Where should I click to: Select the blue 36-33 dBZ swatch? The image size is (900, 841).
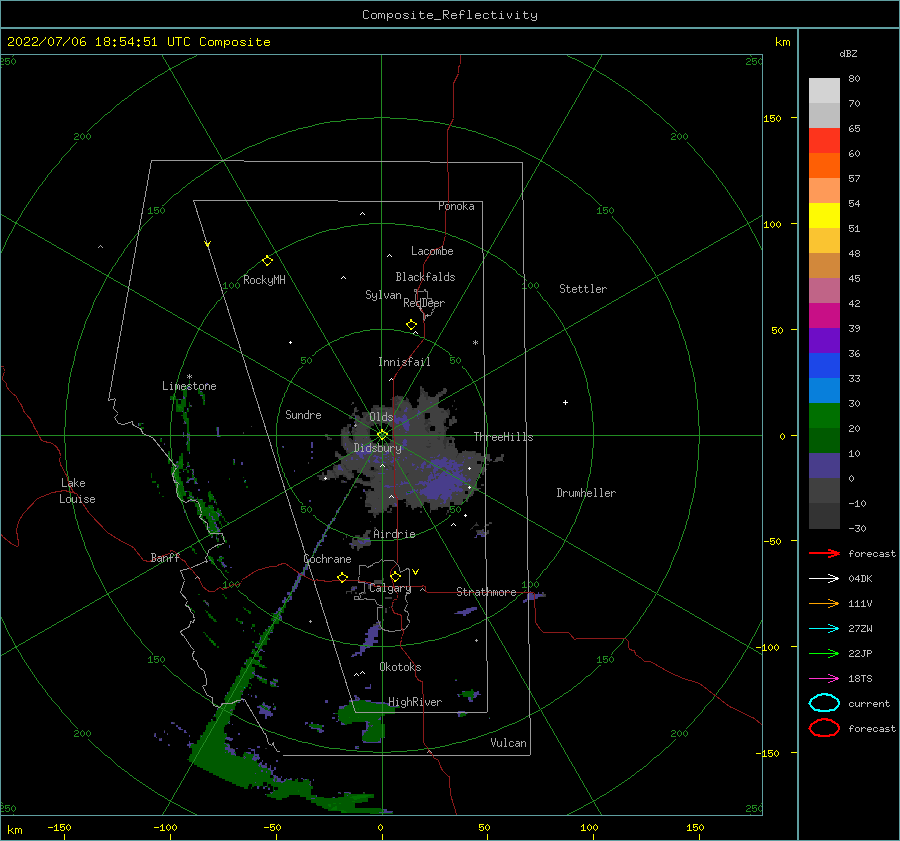(824, 366)
